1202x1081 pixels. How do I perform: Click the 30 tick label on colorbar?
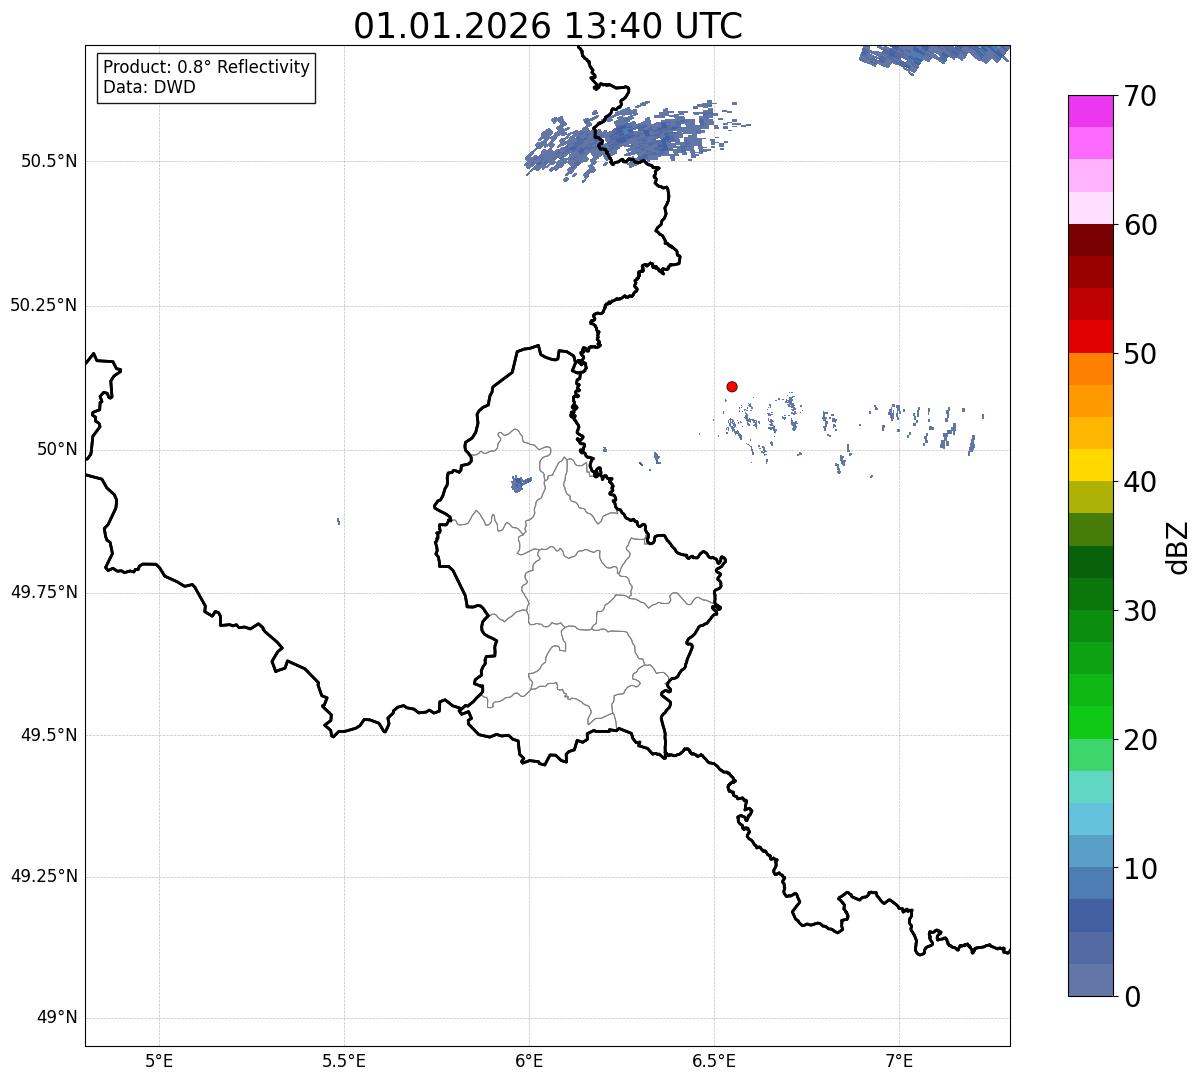(x=1140, y=611)
